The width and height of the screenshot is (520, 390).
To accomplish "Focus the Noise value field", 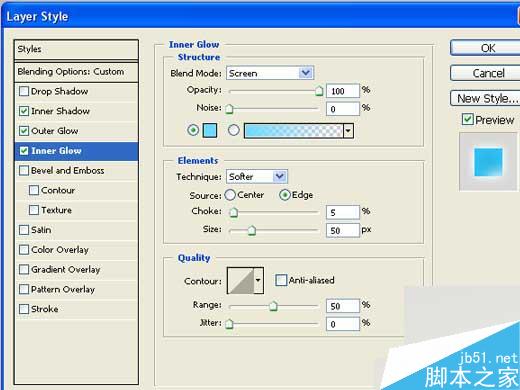I will coord(343,109).
